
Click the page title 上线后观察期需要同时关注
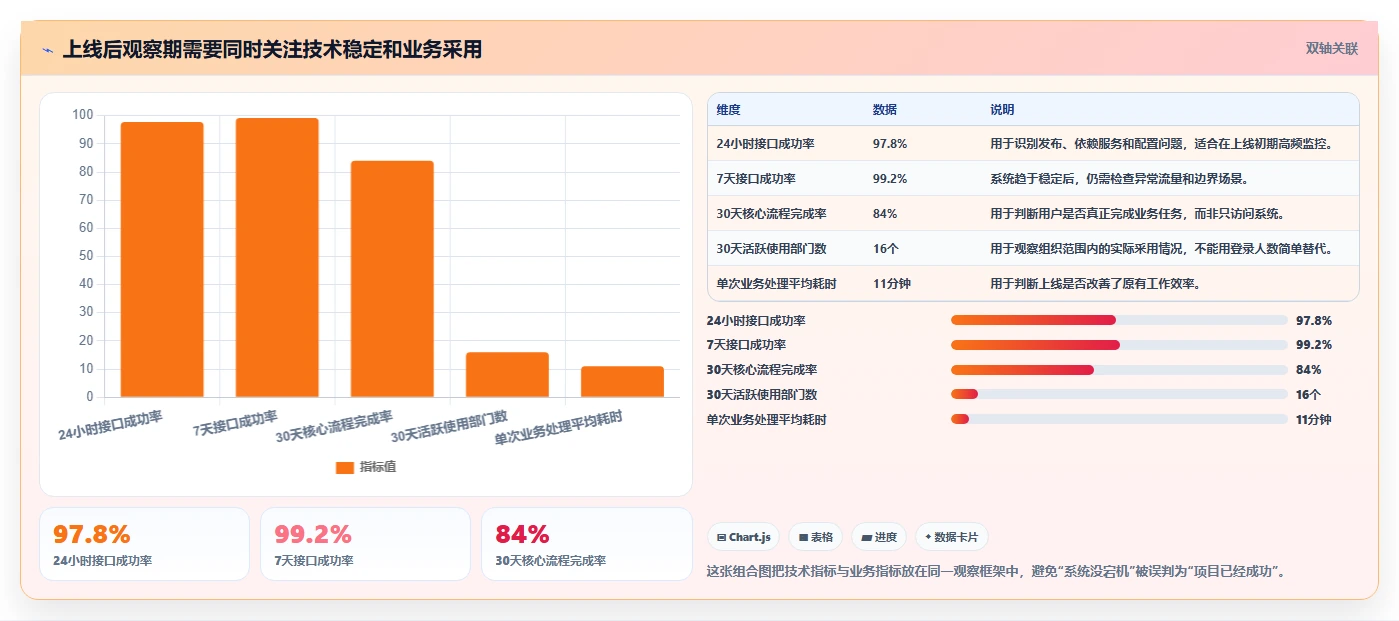(x=272, y=49)
